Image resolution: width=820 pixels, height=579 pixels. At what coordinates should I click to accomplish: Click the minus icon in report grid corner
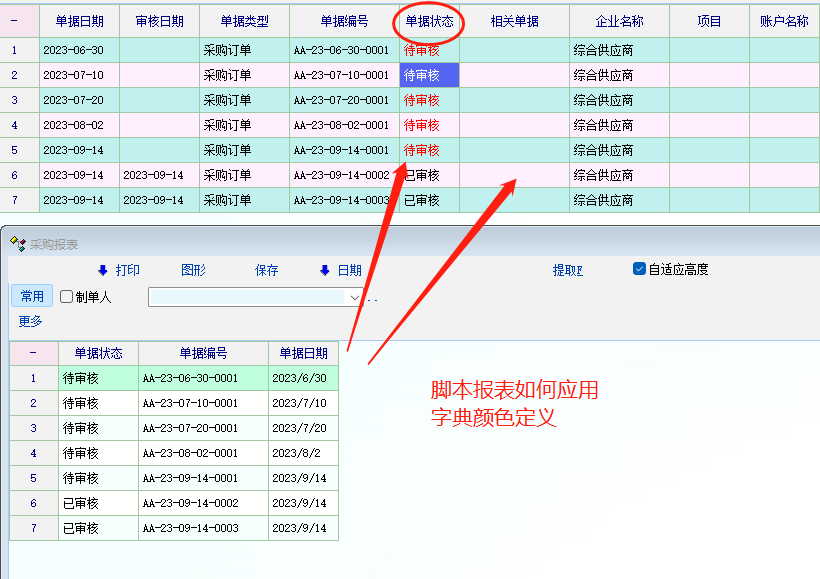click(33, 353)
